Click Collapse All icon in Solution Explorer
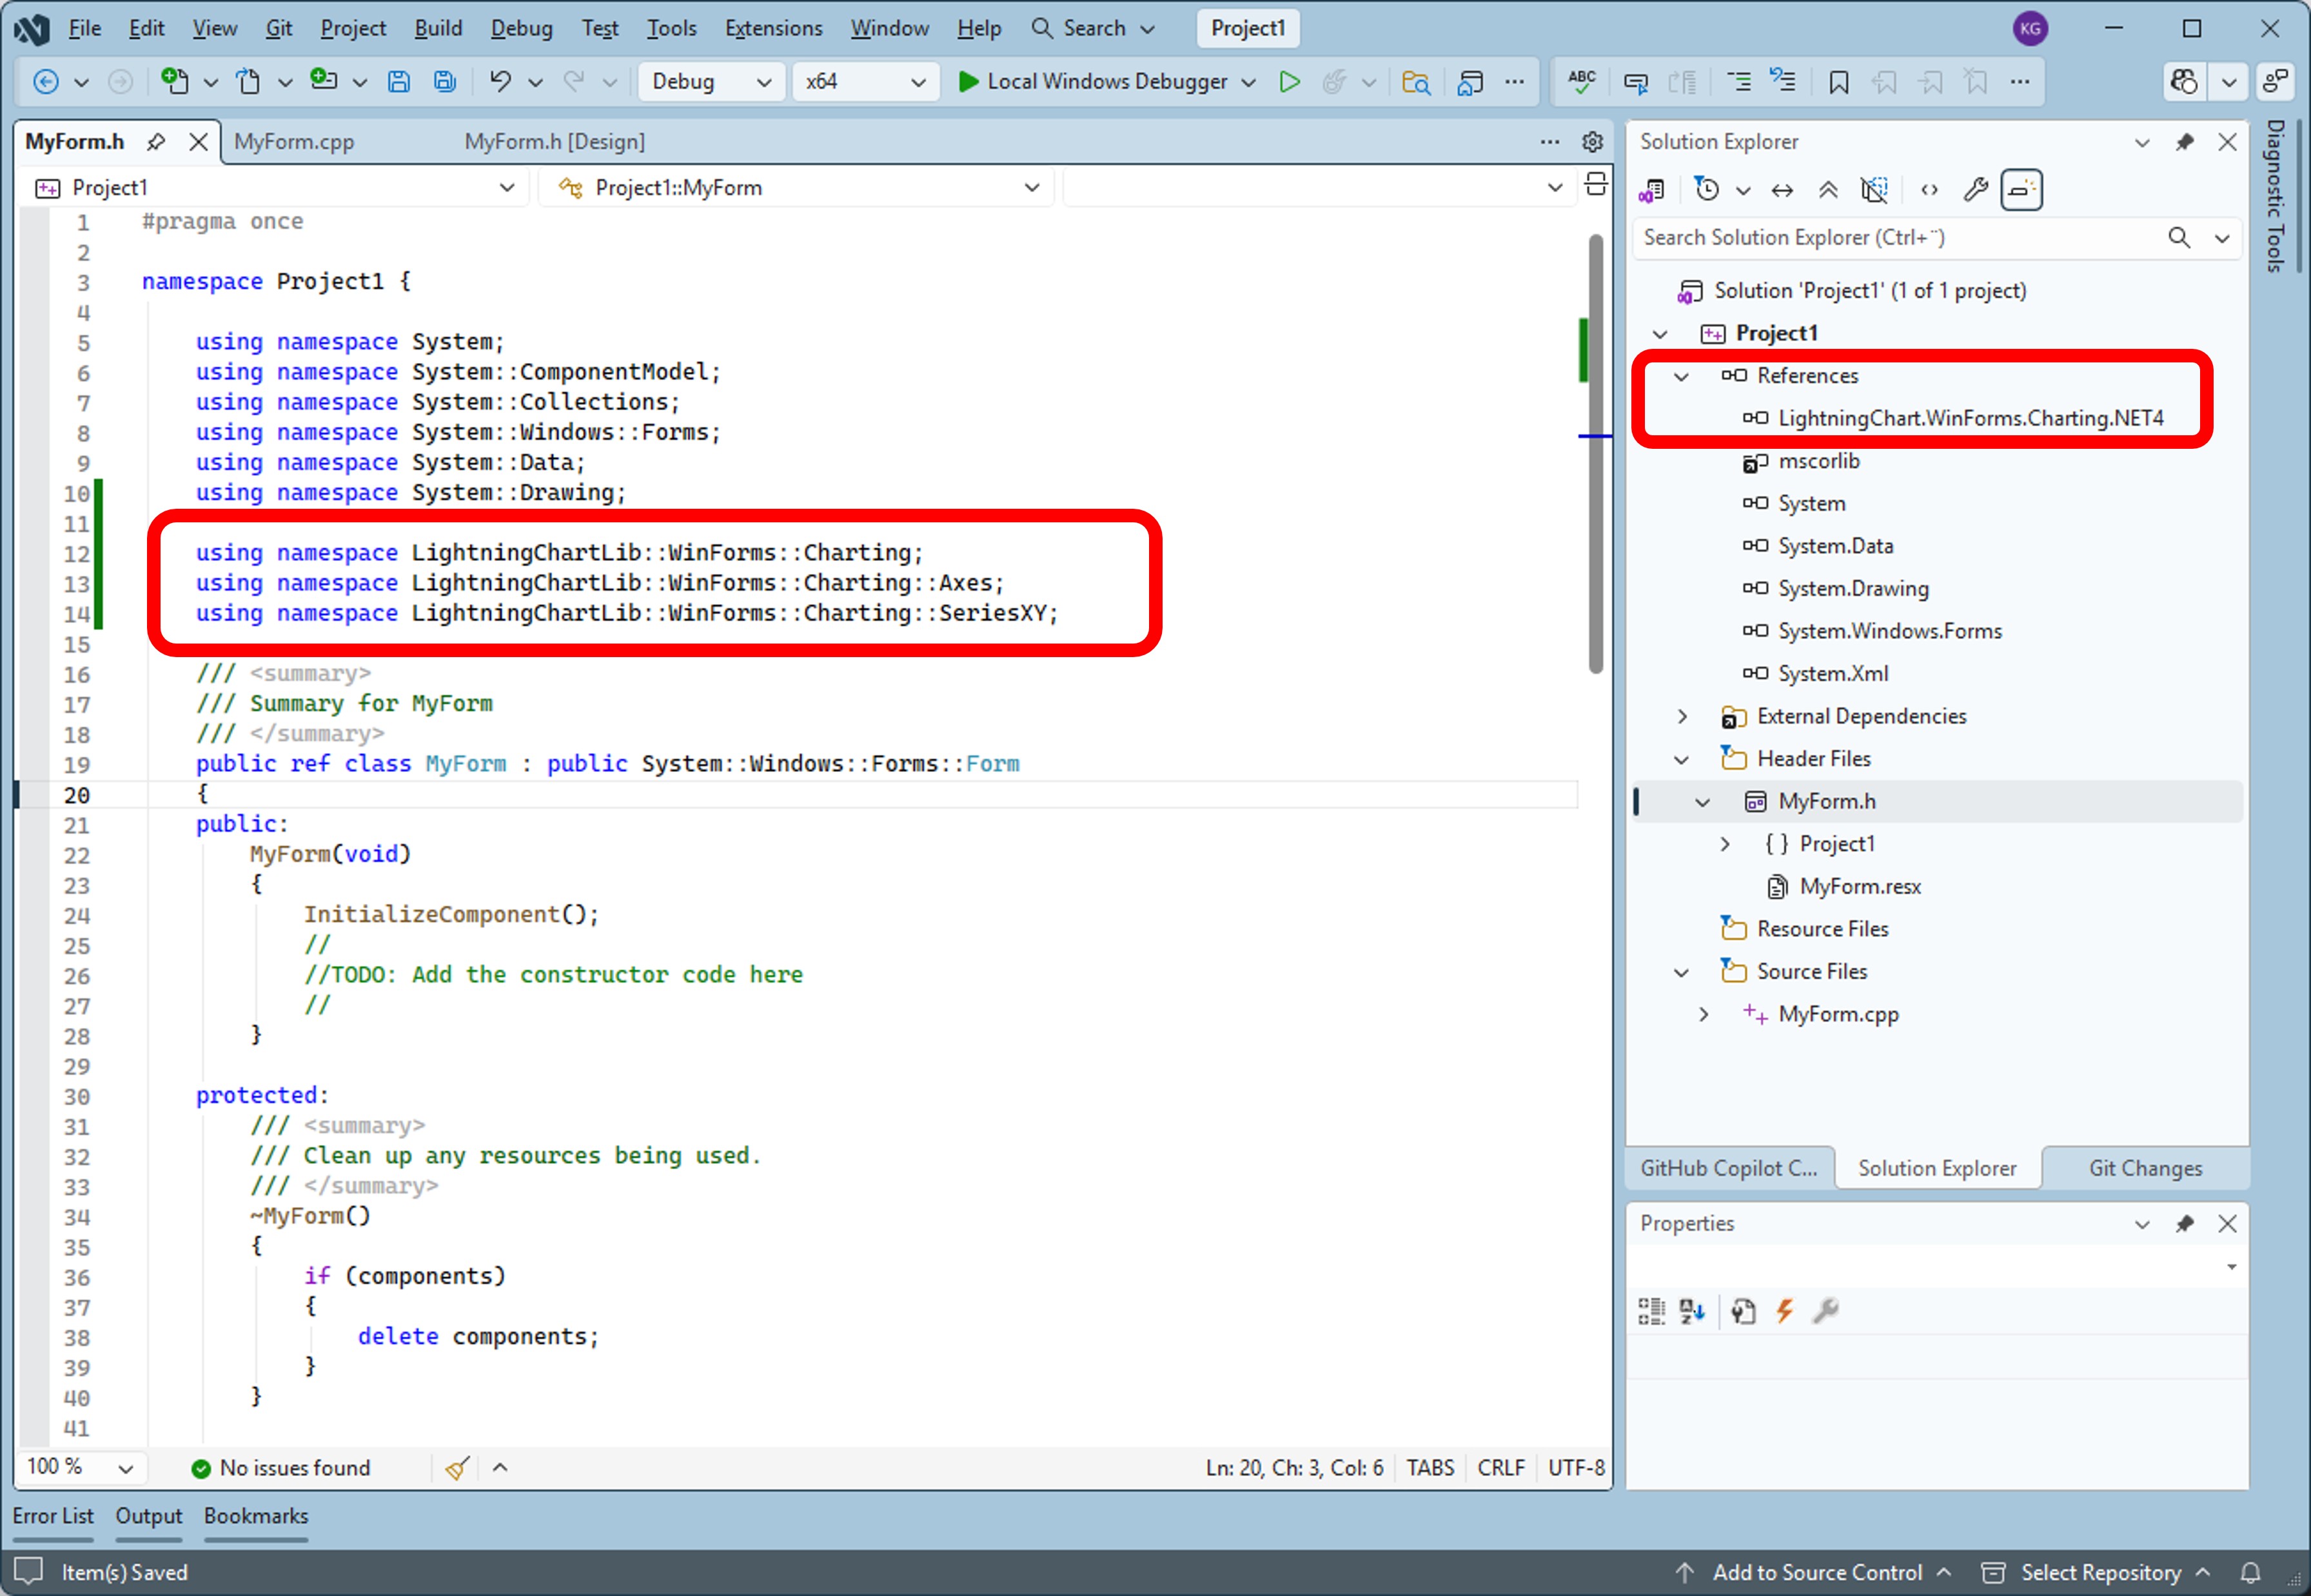Screen dimensions: 2311x1596 (x=1828, y=189)
